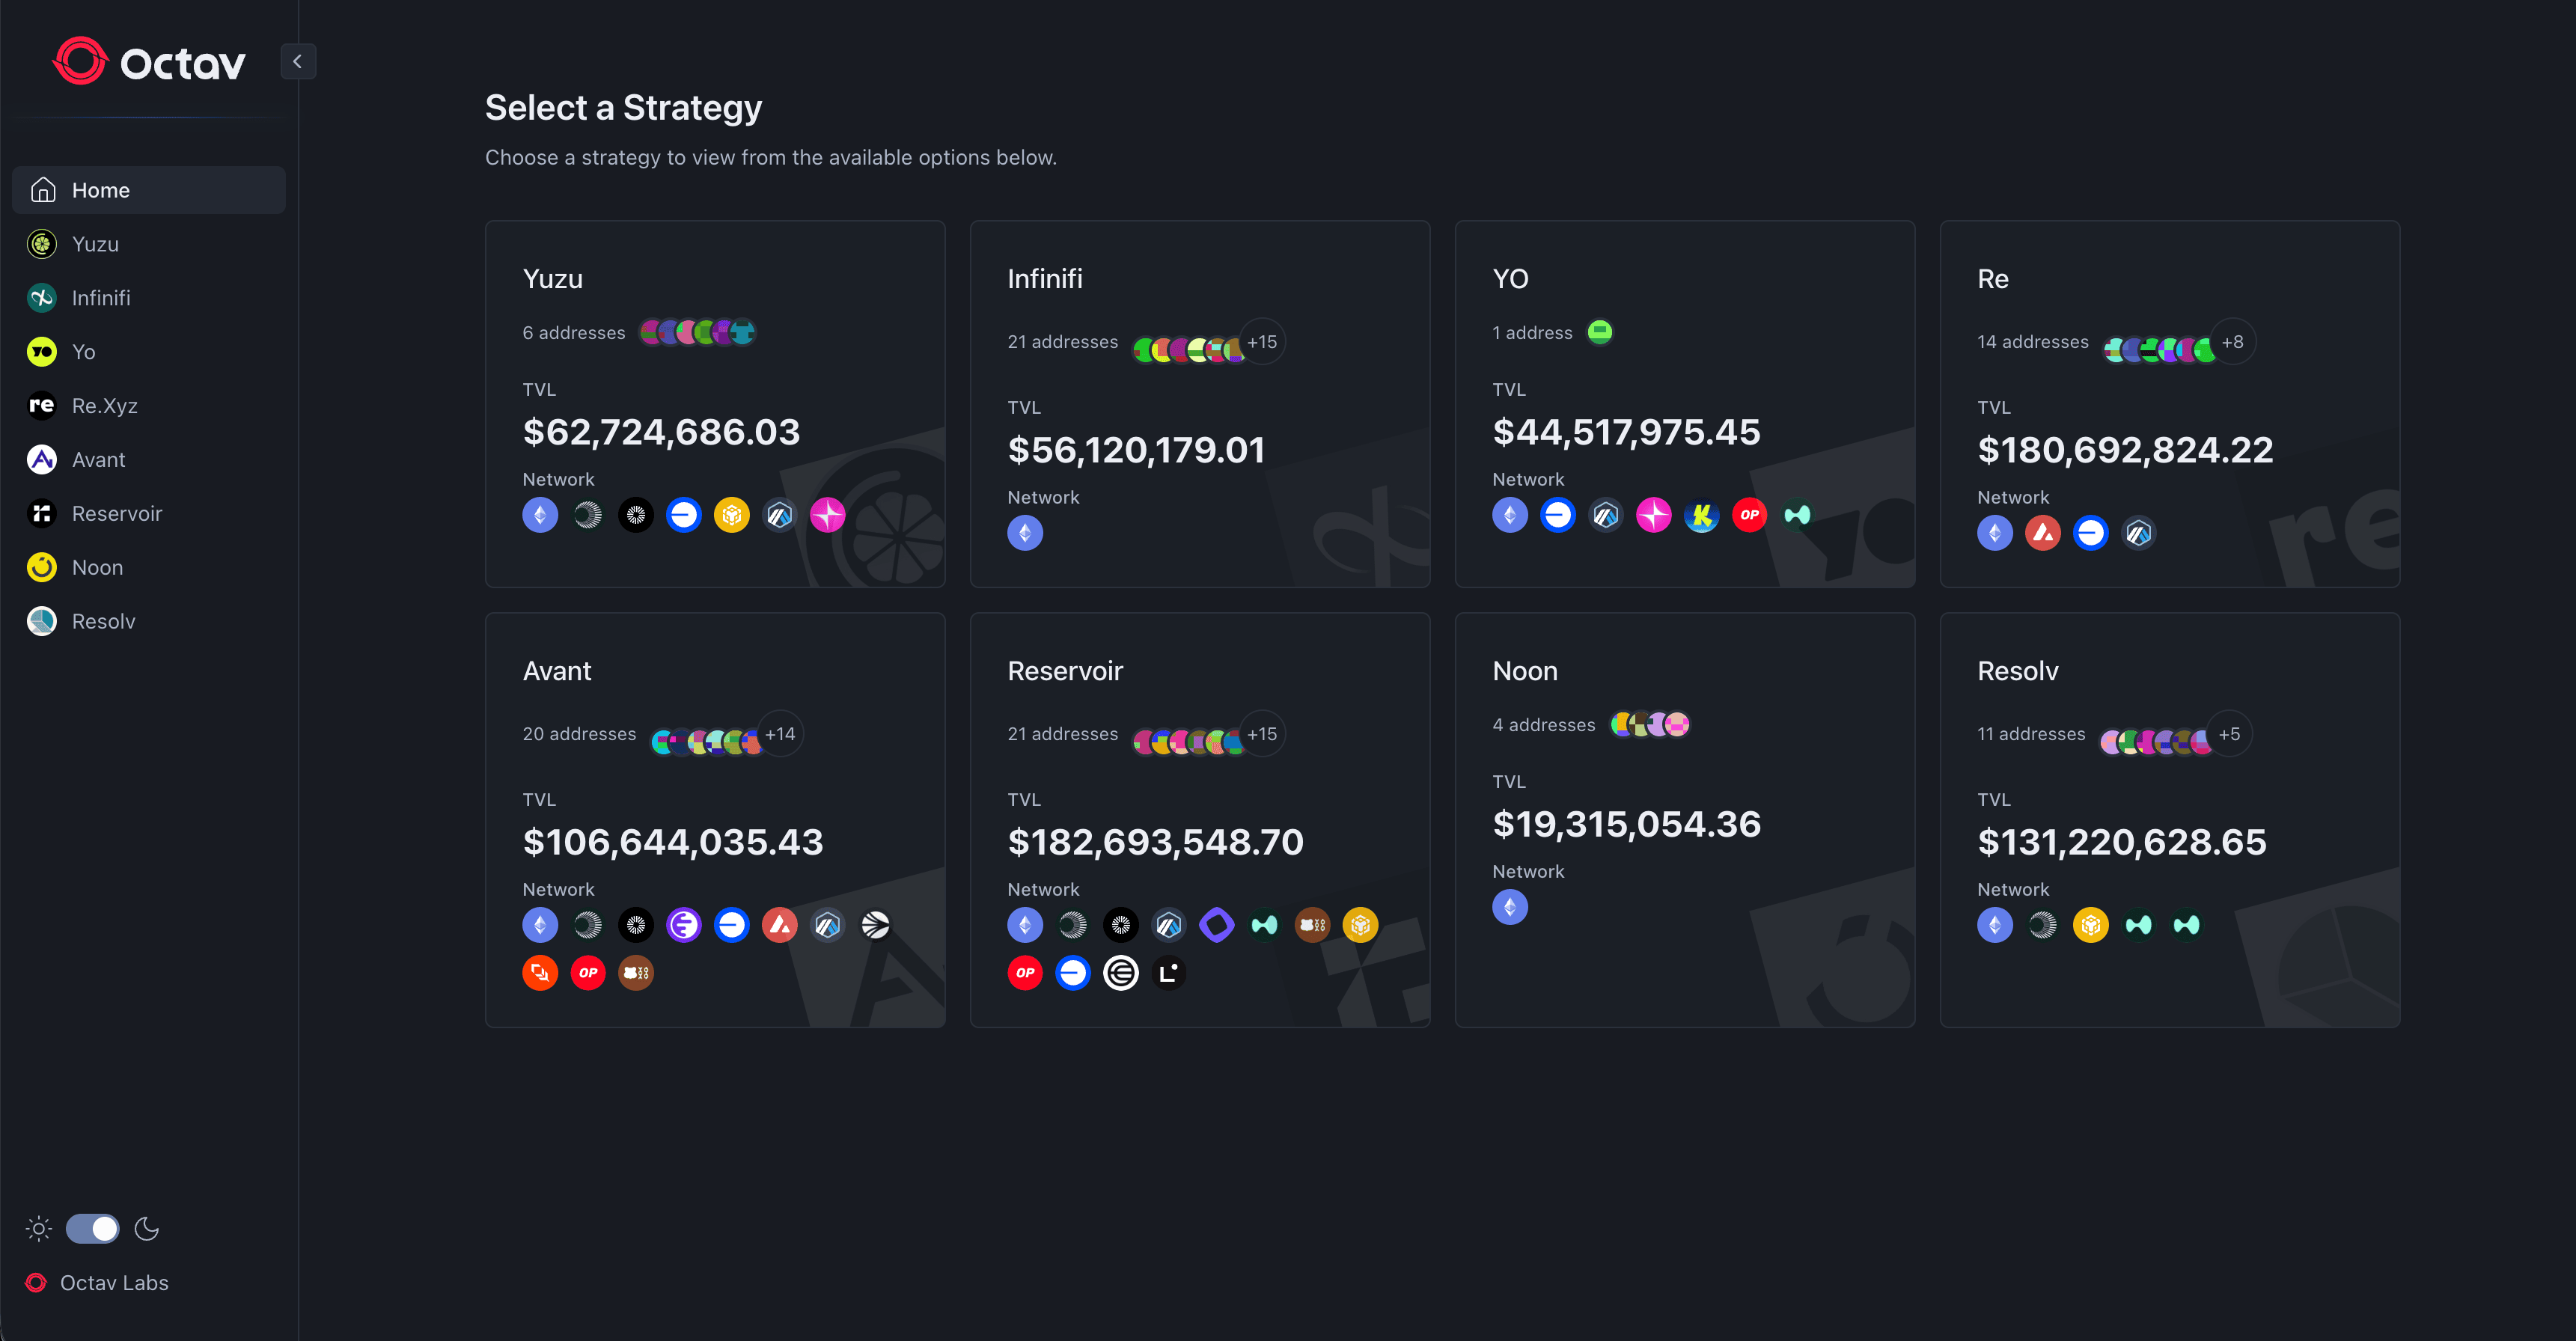Viewport: 2576px width, 1341px height.
Task: Click the Linea network icon on the Reservoir card
Action: tap(1169, 972)
